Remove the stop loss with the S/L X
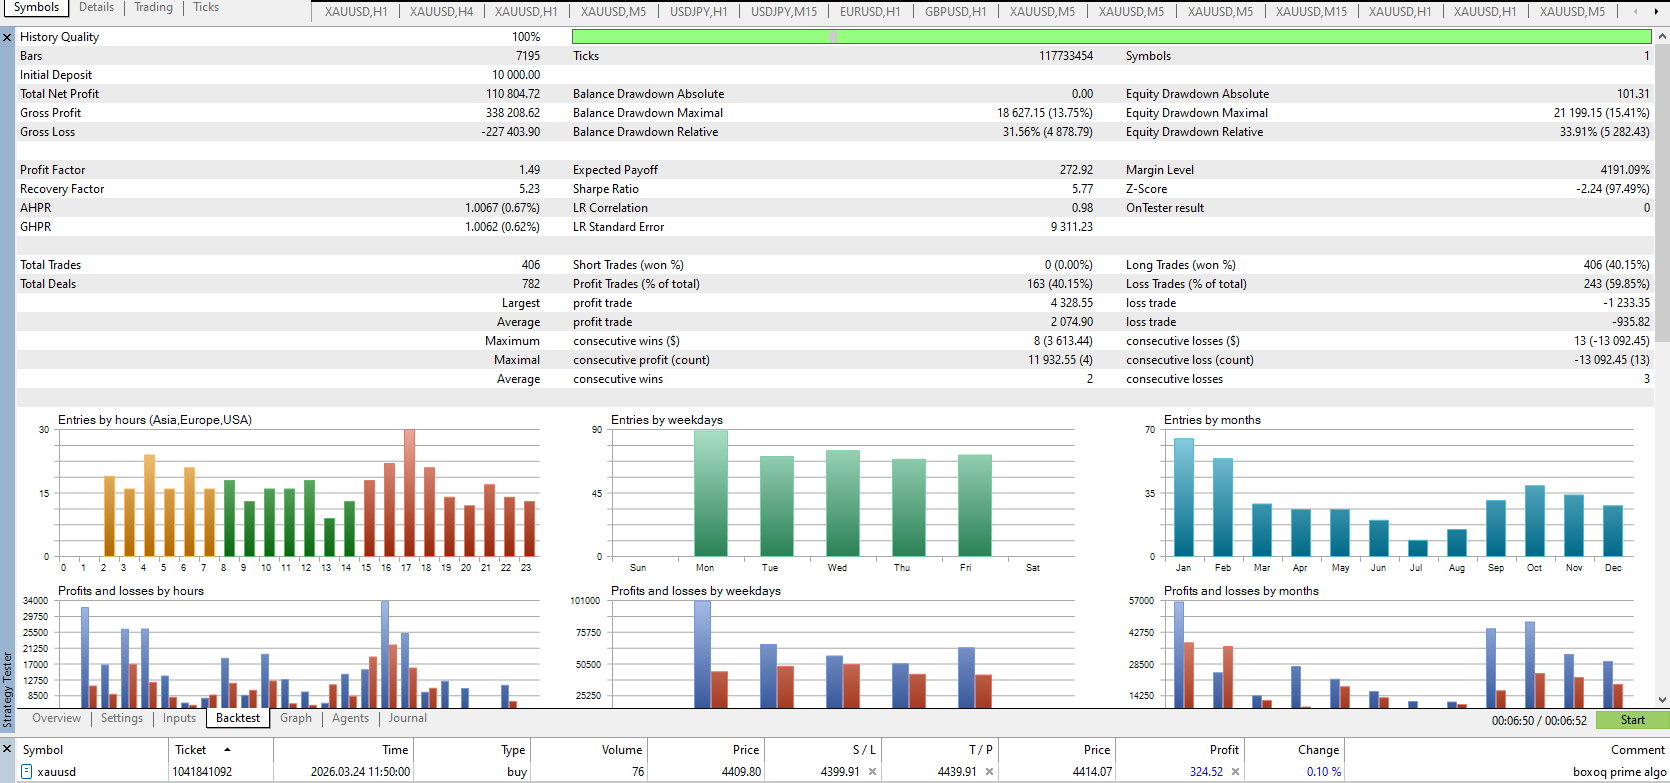 point(872,772)
